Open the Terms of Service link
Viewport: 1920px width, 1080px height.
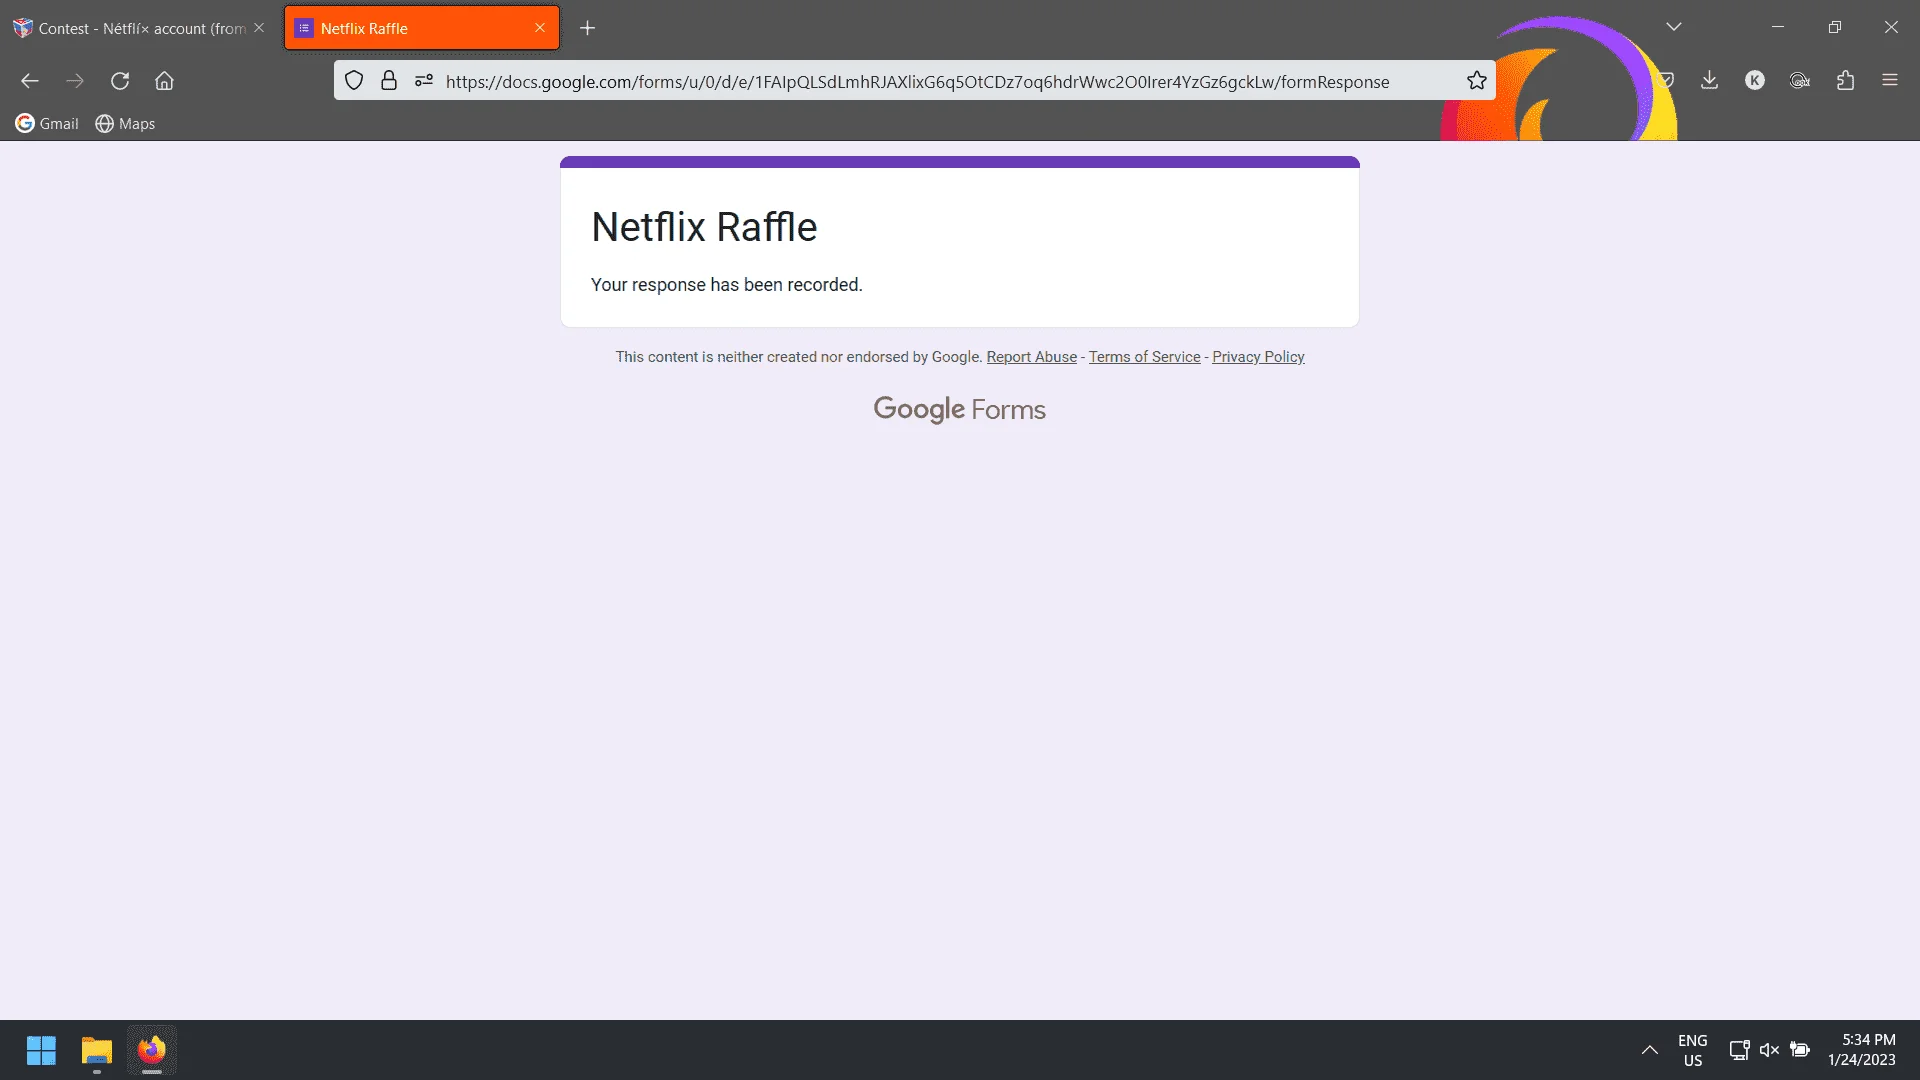pos(1145,357)
